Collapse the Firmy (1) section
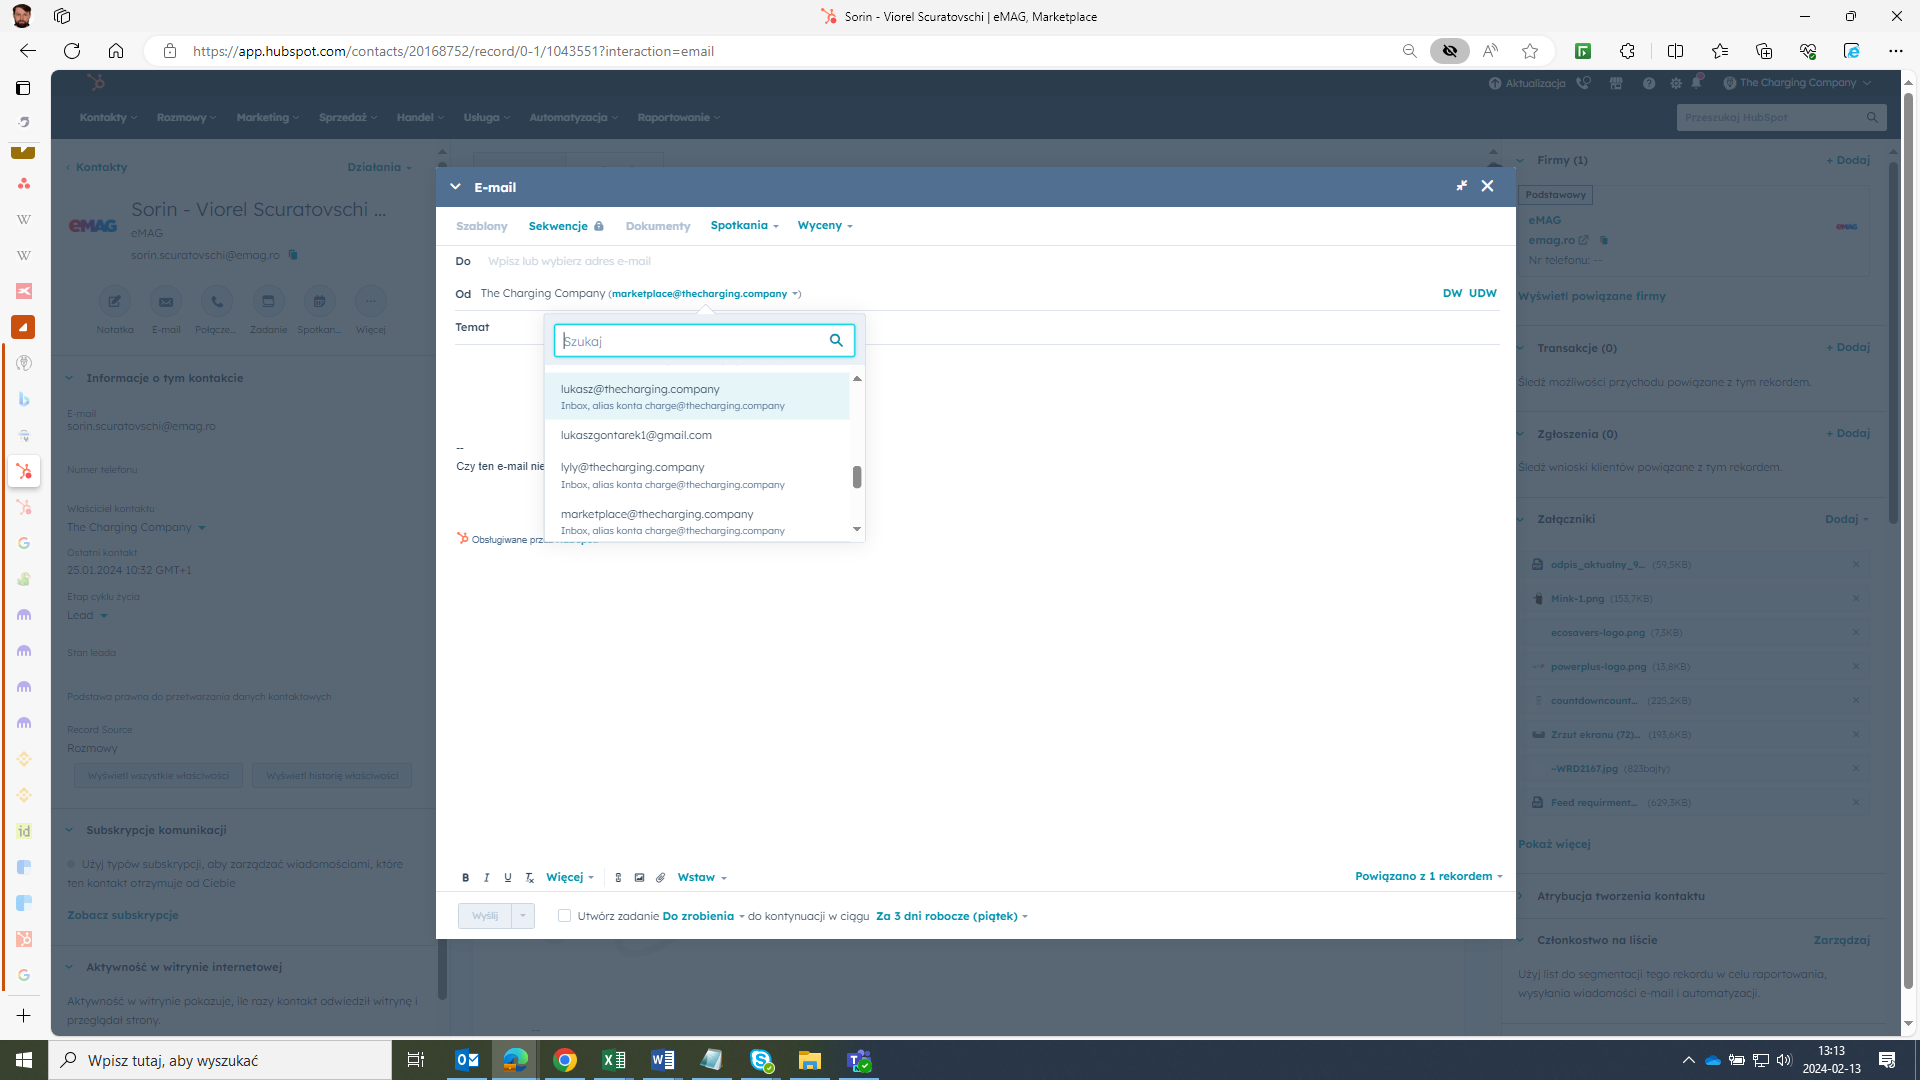The height and width of the screenshot is (1080, 1920). 1520,160
